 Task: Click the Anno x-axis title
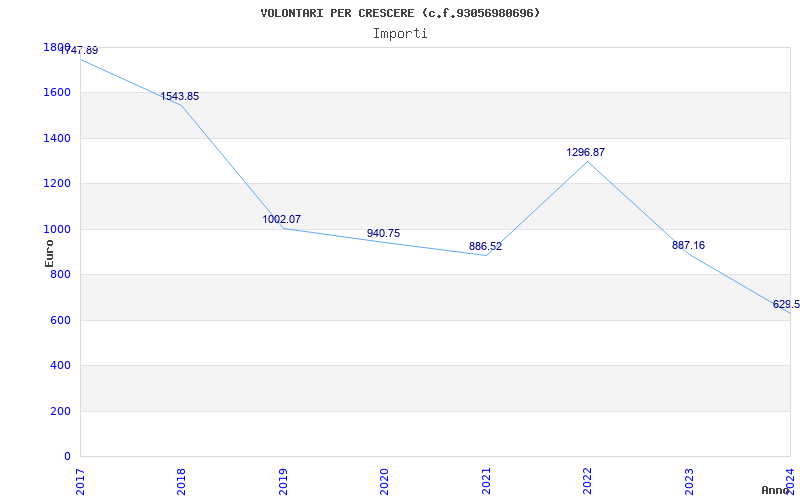pos(775,490)
